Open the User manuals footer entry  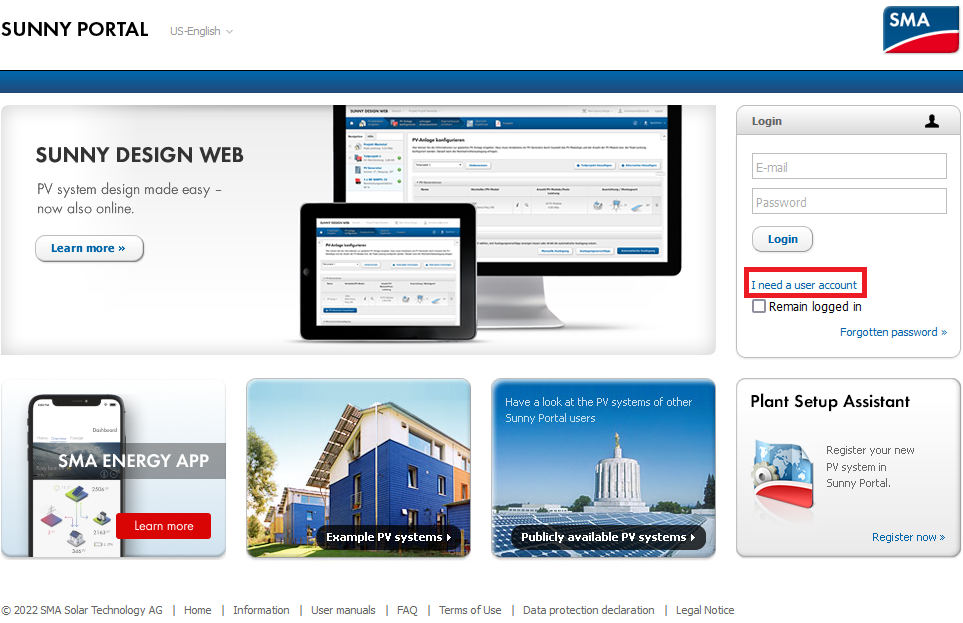(x=343, y=610)
